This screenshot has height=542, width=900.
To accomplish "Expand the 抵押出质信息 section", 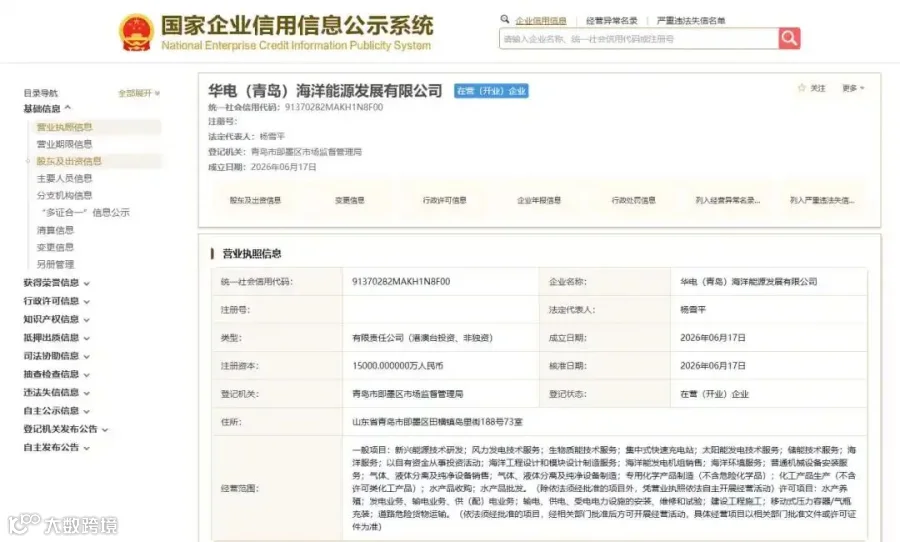I will [x=56, y=338].
